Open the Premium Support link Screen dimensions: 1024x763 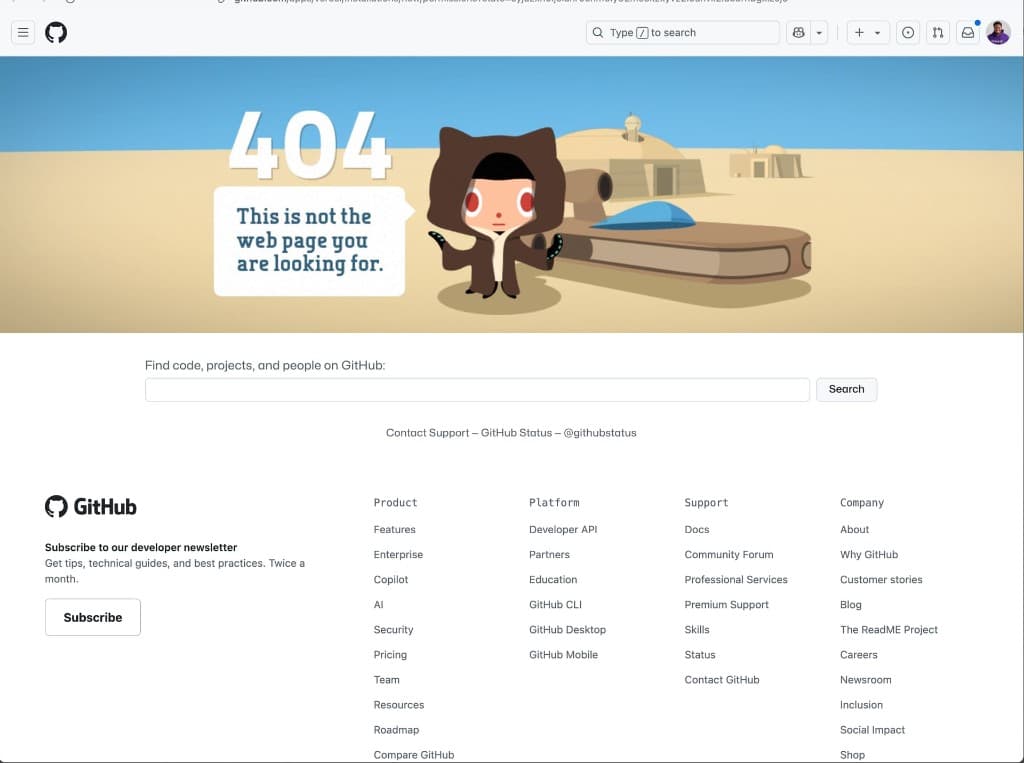(x=726, y=605)
